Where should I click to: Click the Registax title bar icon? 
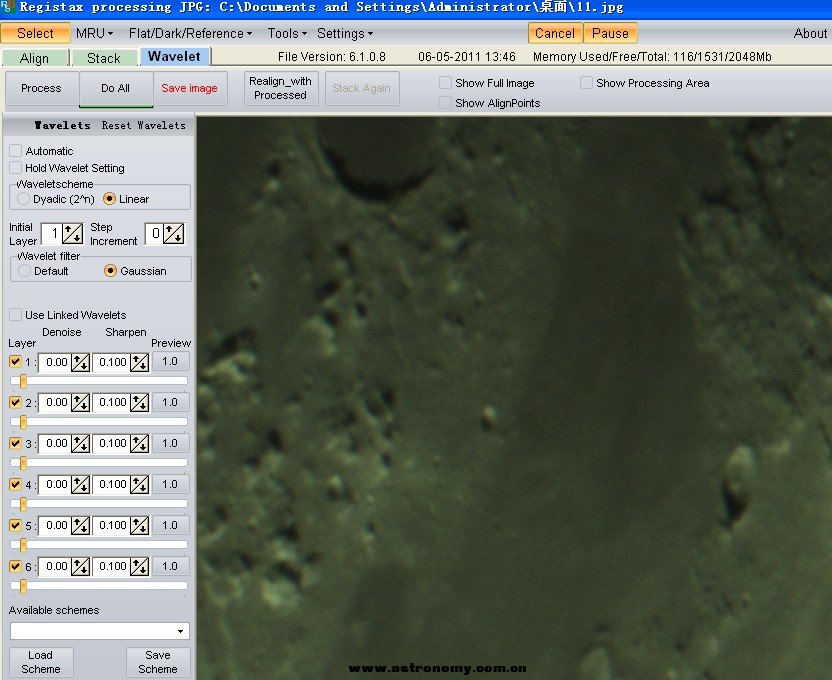pyautogui.click(x=7, y=7)
